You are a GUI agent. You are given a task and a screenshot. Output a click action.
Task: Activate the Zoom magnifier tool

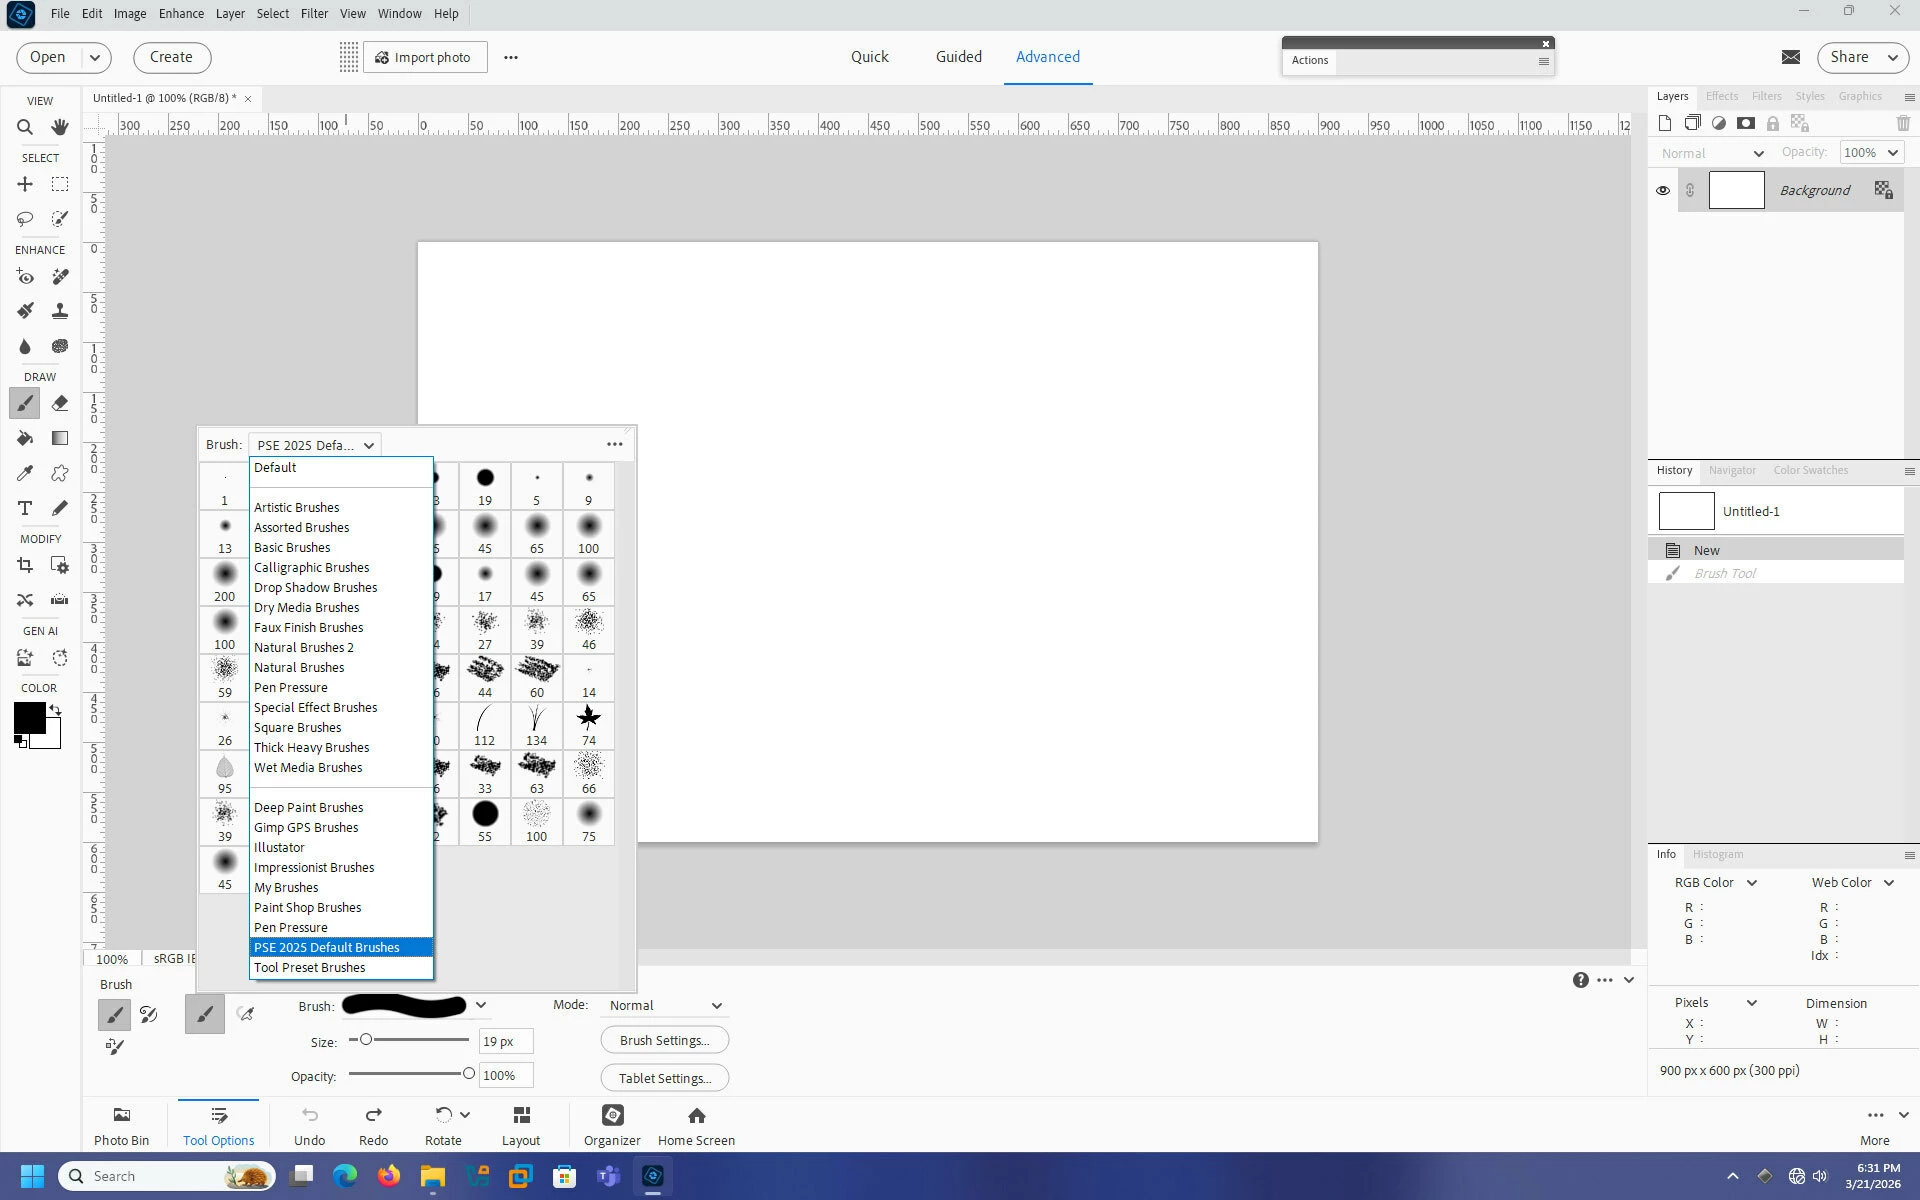click(25, 127)
